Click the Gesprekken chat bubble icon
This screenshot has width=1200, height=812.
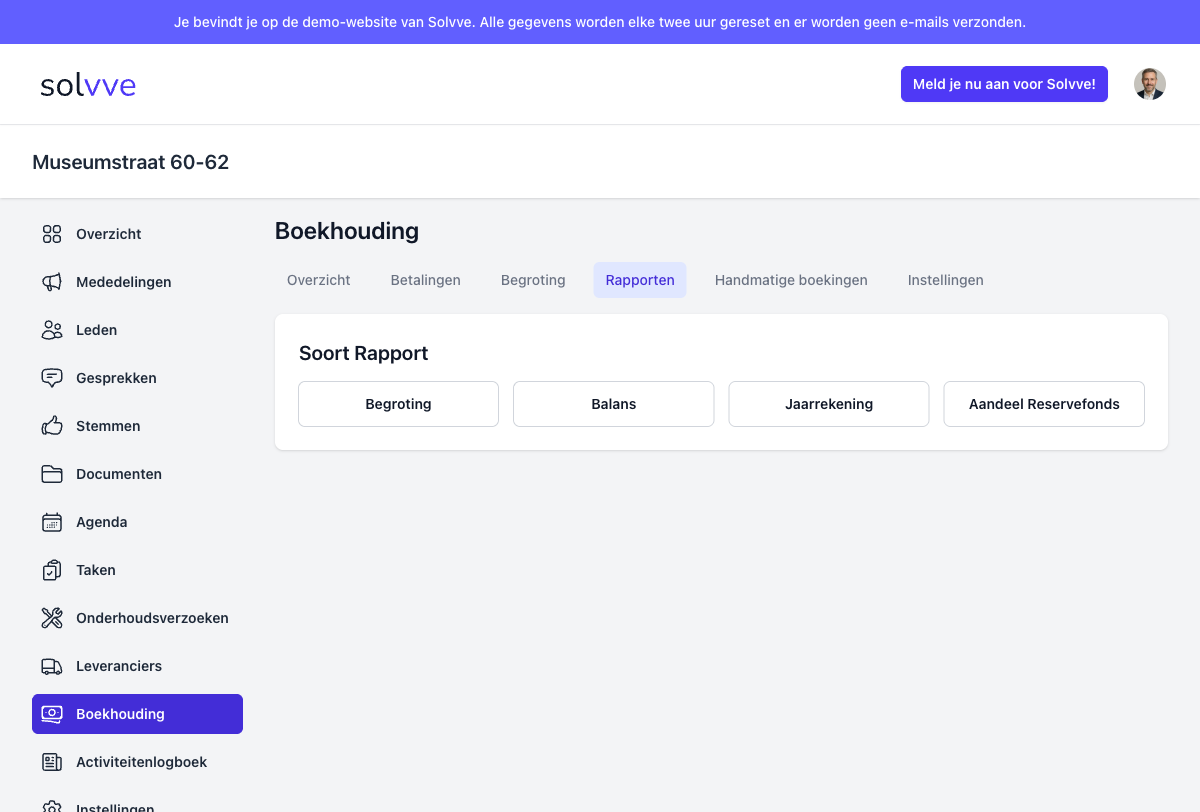click(52, 378)
